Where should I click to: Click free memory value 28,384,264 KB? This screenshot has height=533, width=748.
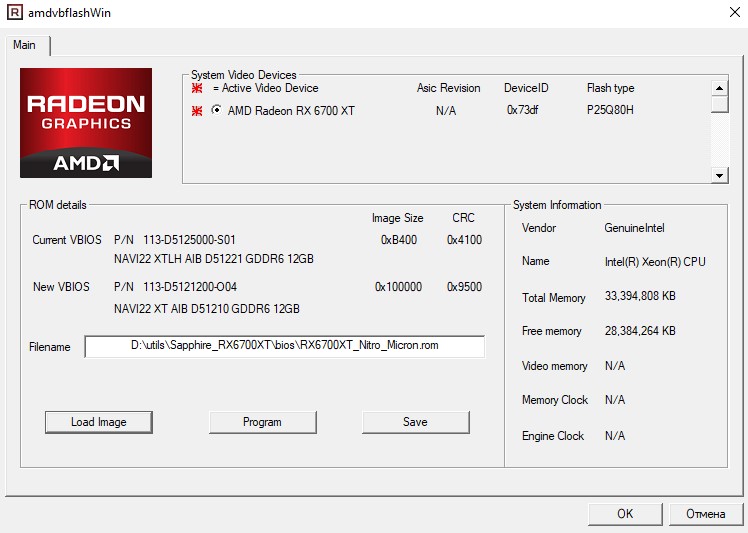(640, 331)
